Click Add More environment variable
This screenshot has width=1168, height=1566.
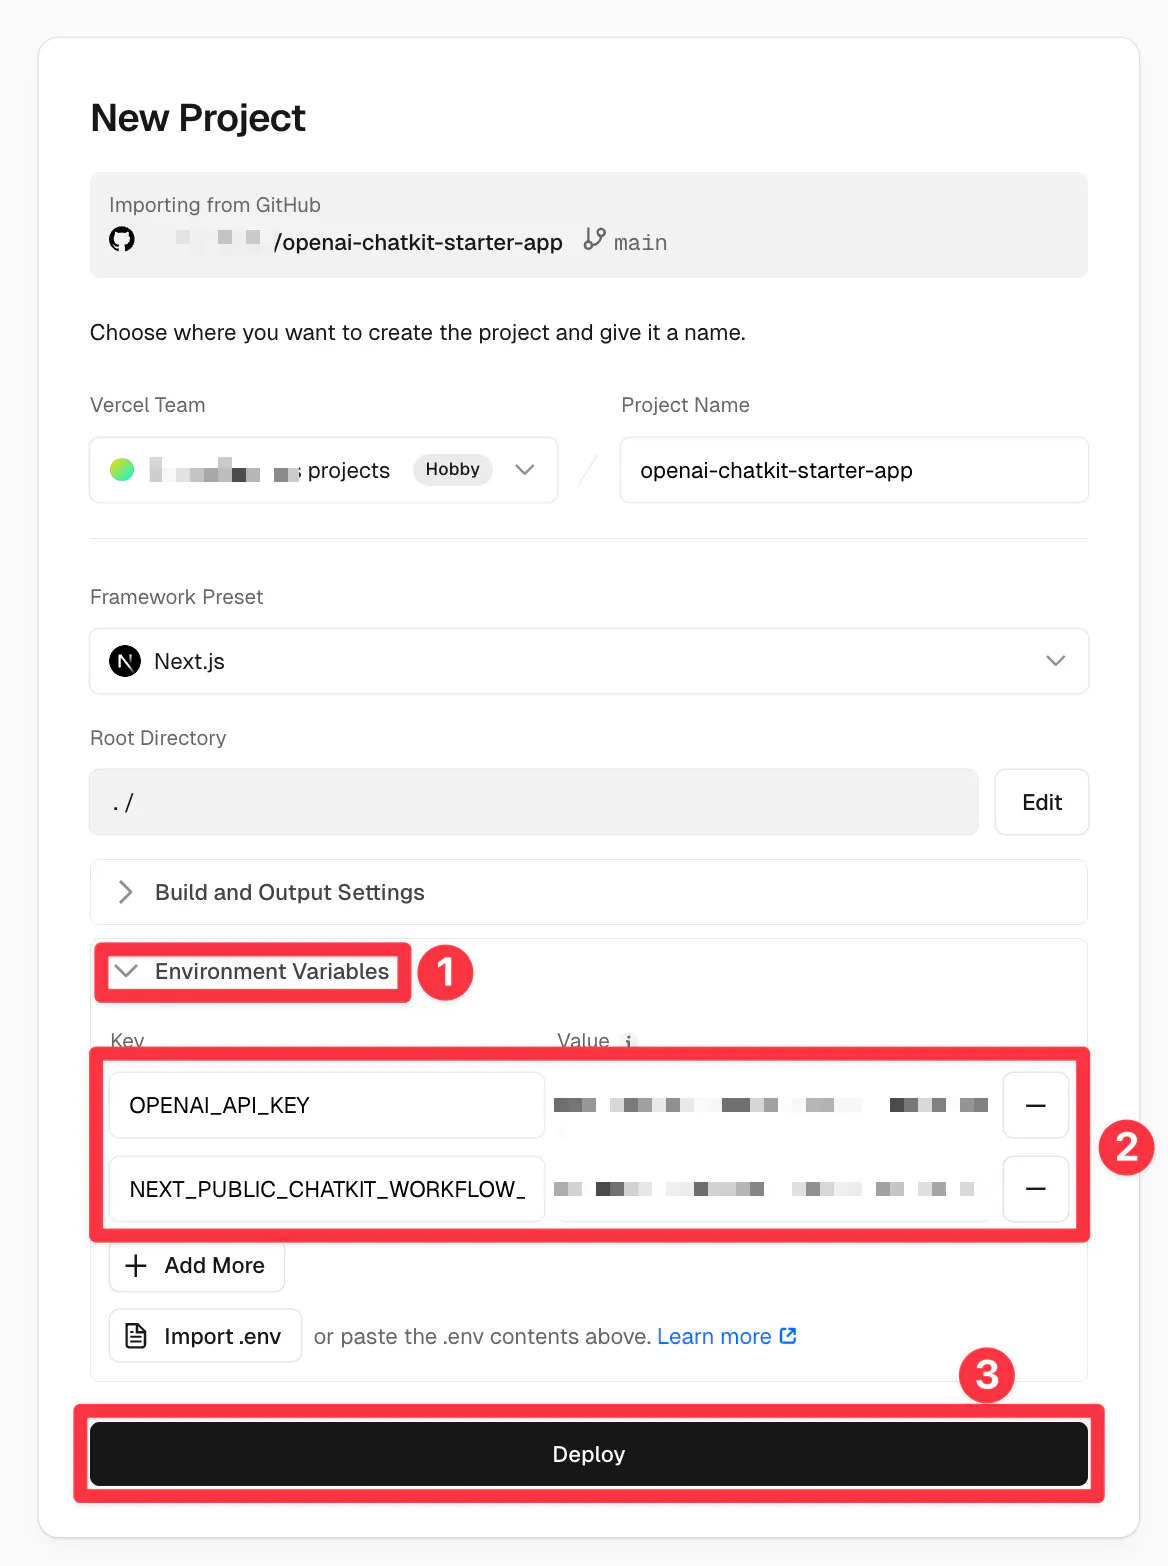pyautogui.click(x=196, y=1266)
